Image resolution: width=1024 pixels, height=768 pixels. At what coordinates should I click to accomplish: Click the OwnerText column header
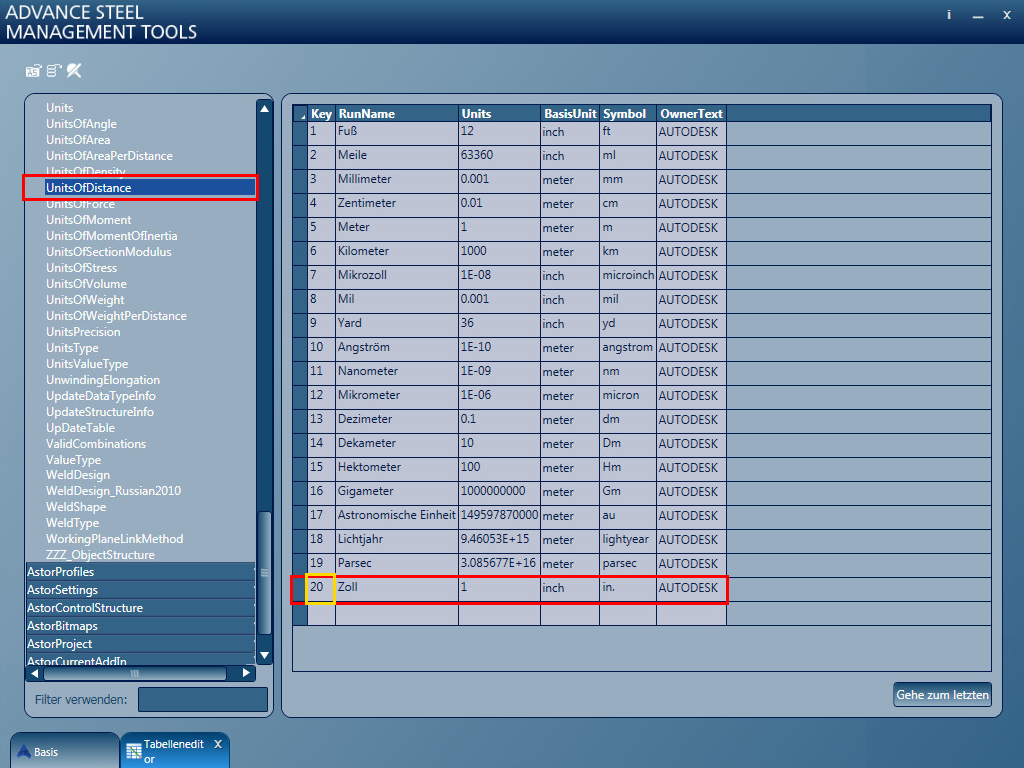tap(691, 114)
